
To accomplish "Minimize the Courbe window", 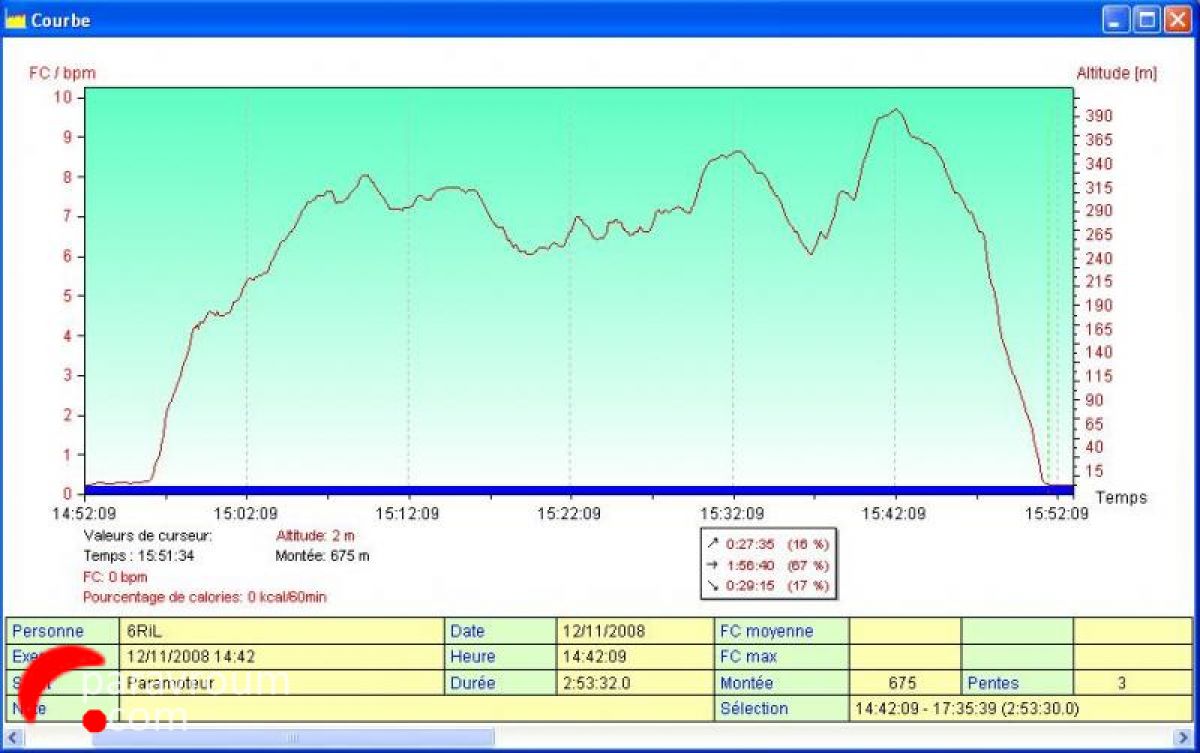I will pyautogui.click(x=1117, y=20).
